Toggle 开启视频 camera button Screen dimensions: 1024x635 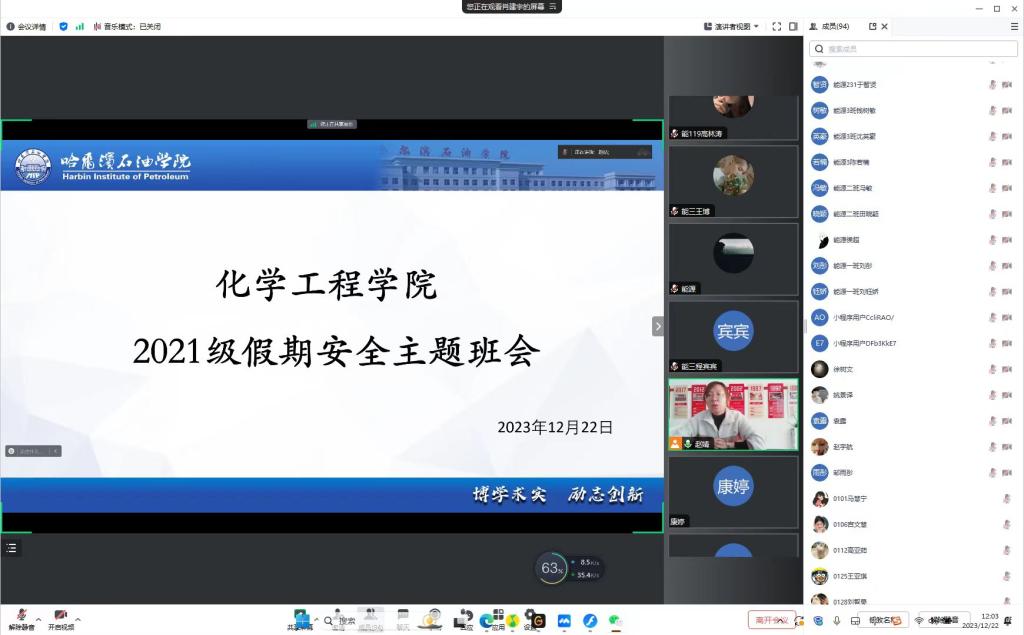click(60, 619)
